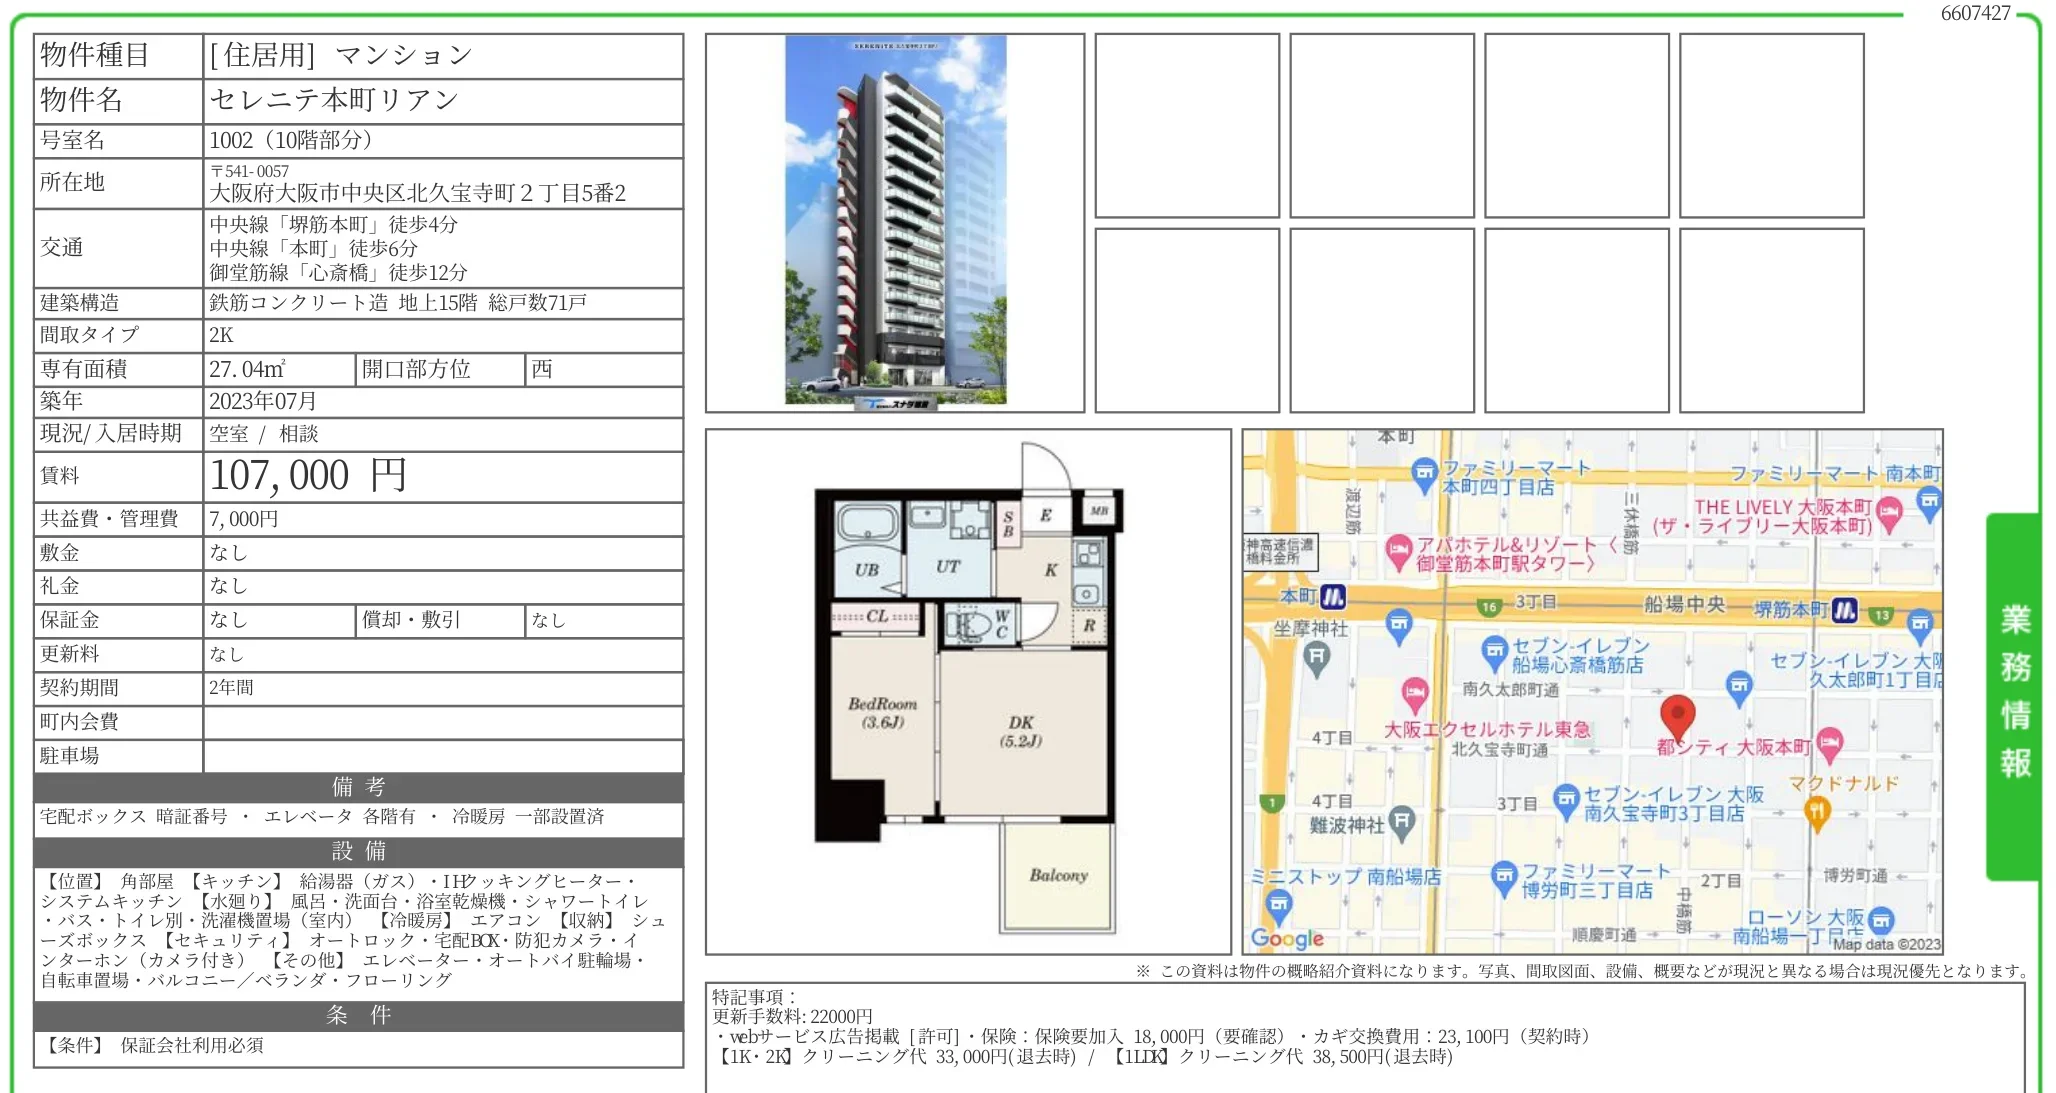The image size is (2056, 1093).
Task: Select the 堺筋本町 station marker
Action: pos(1844,609)
